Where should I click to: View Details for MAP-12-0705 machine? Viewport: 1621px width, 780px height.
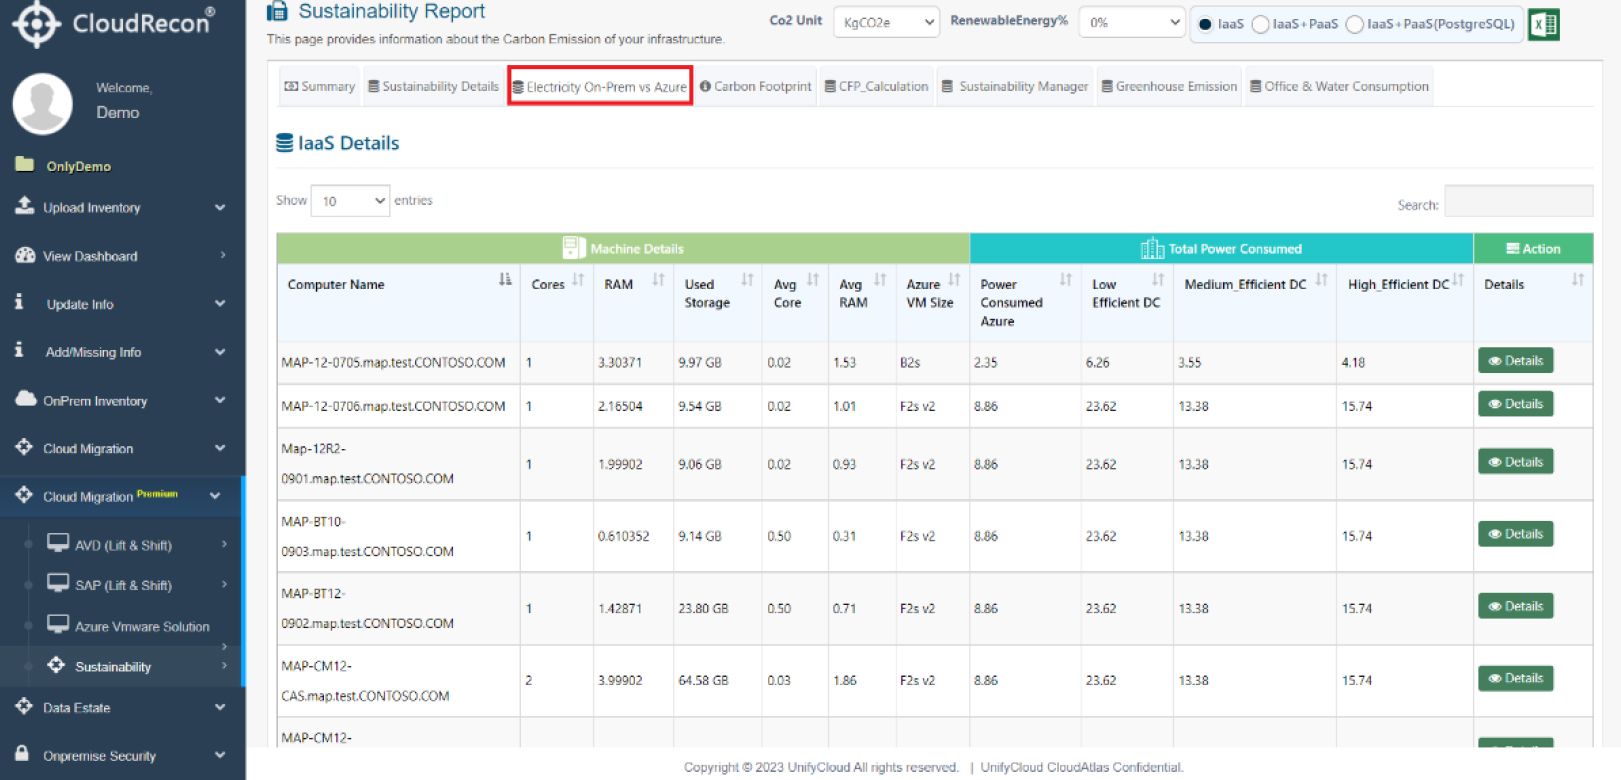click(x=1515, y=361)
